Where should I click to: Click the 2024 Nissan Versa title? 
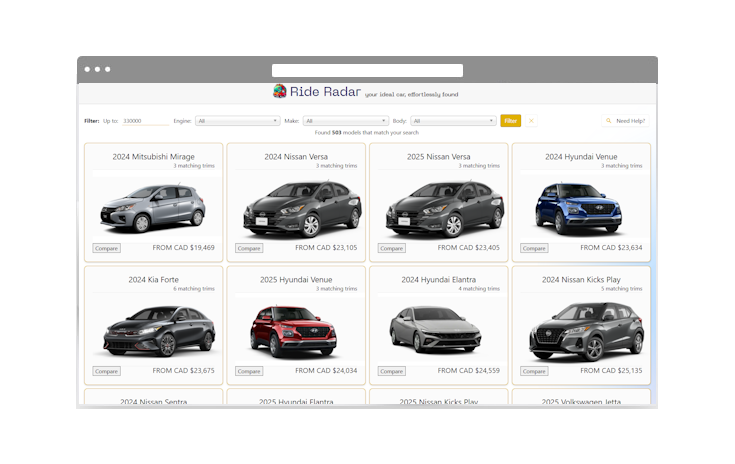(296, 157)
